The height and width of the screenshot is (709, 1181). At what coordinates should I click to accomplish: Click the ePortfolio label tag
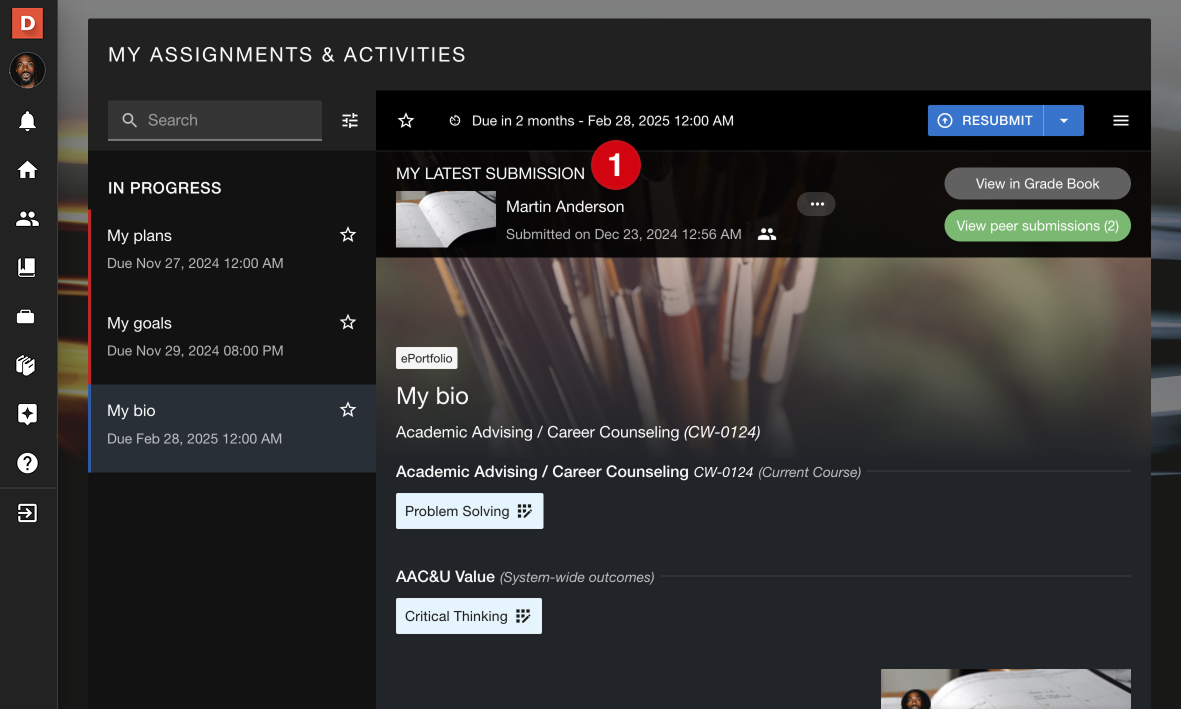tap(426, 358)
